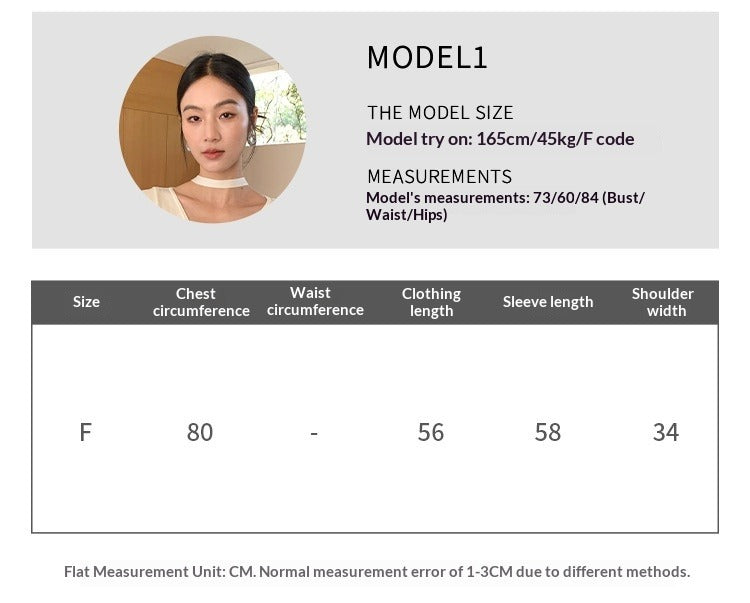Click the model's circular portrait photo
The height and width of the screenshot is (603, 750).
(213, 130)
